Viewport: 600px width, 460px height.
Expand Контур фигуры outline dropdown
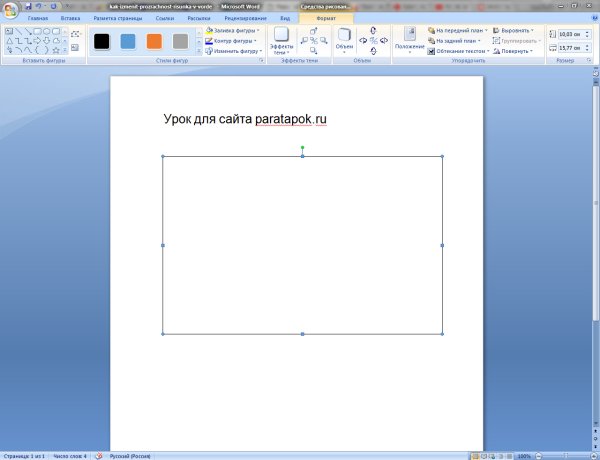[x=234, y=41]
